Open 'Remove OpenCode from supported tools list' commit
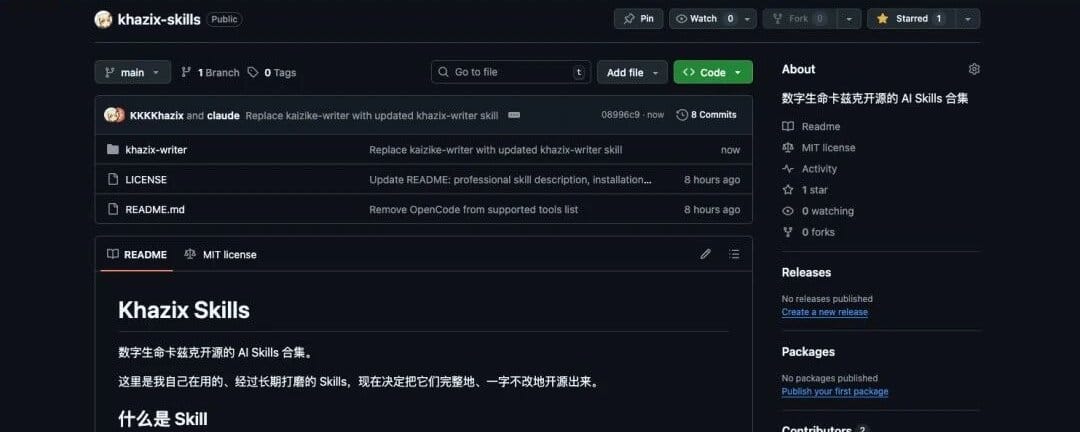1080x432 pixels. [x=474, y=209]
